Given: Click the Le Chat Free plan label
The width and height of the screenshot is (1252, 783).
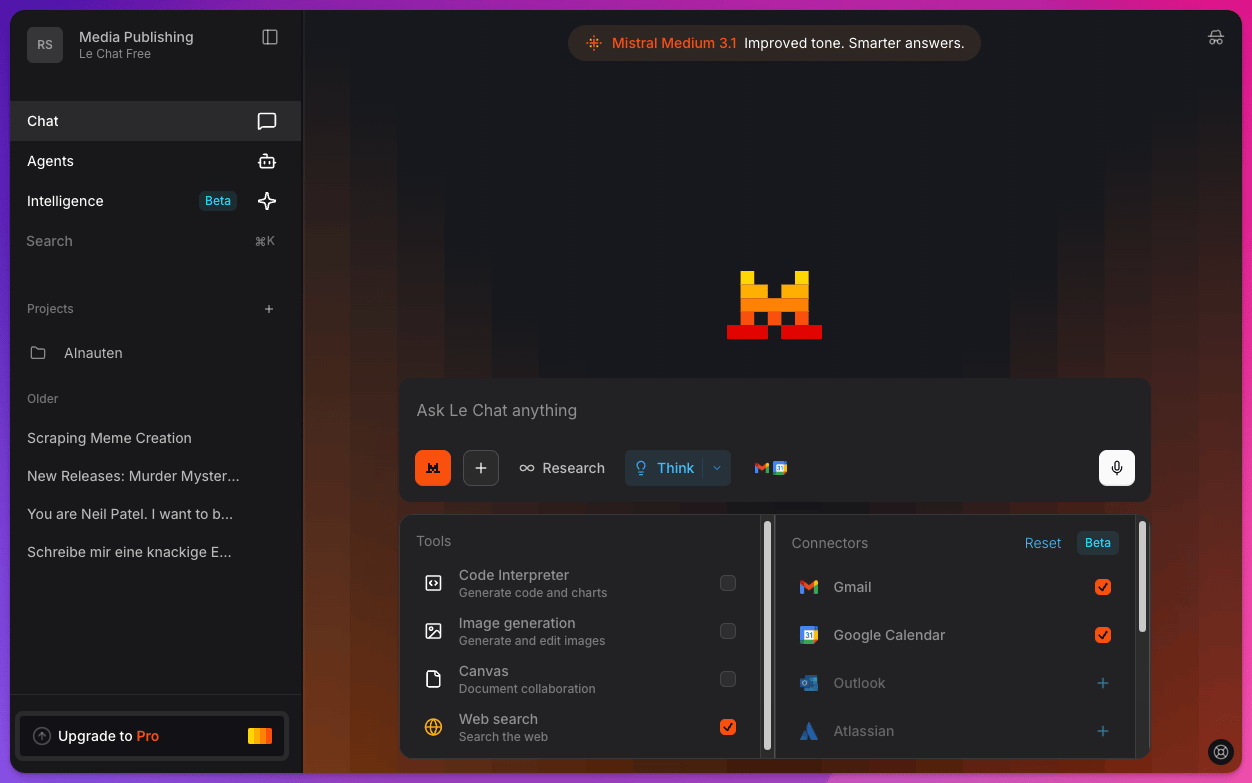Looking at the screenshot, I should coord(115,54).
